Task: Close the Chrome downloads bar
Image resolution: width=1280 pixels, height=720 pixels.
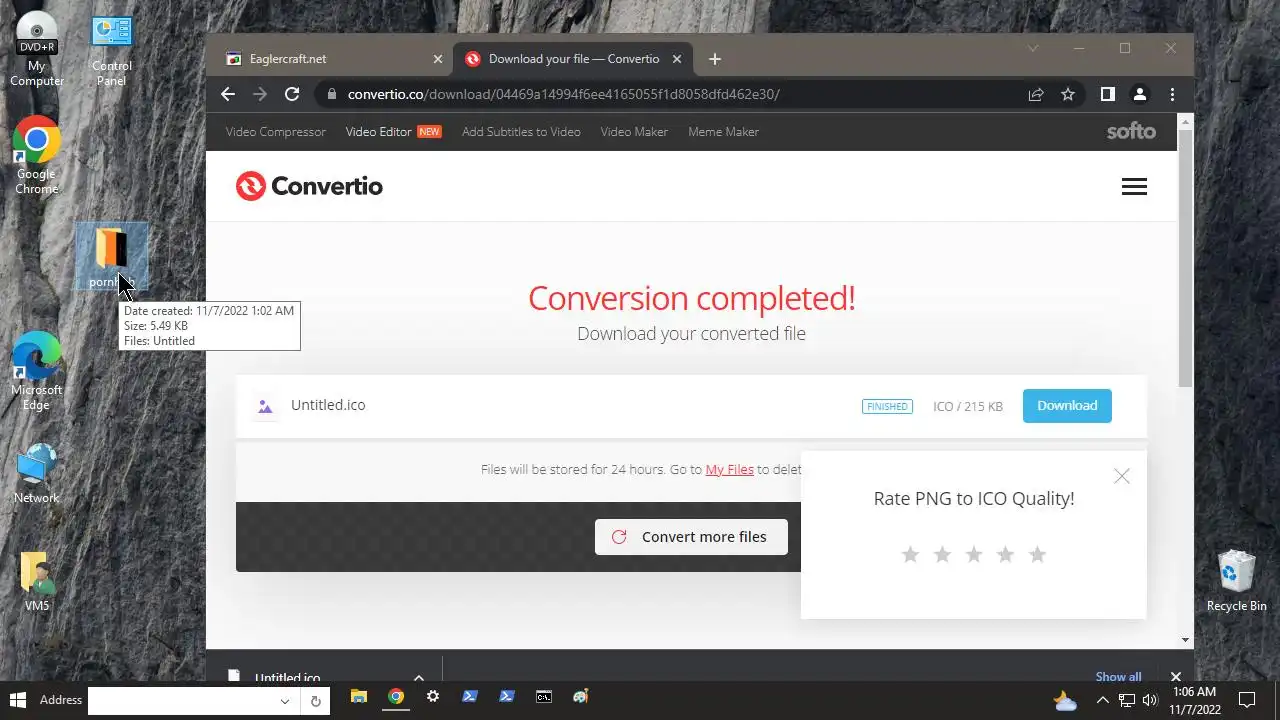Action: 1176,677
